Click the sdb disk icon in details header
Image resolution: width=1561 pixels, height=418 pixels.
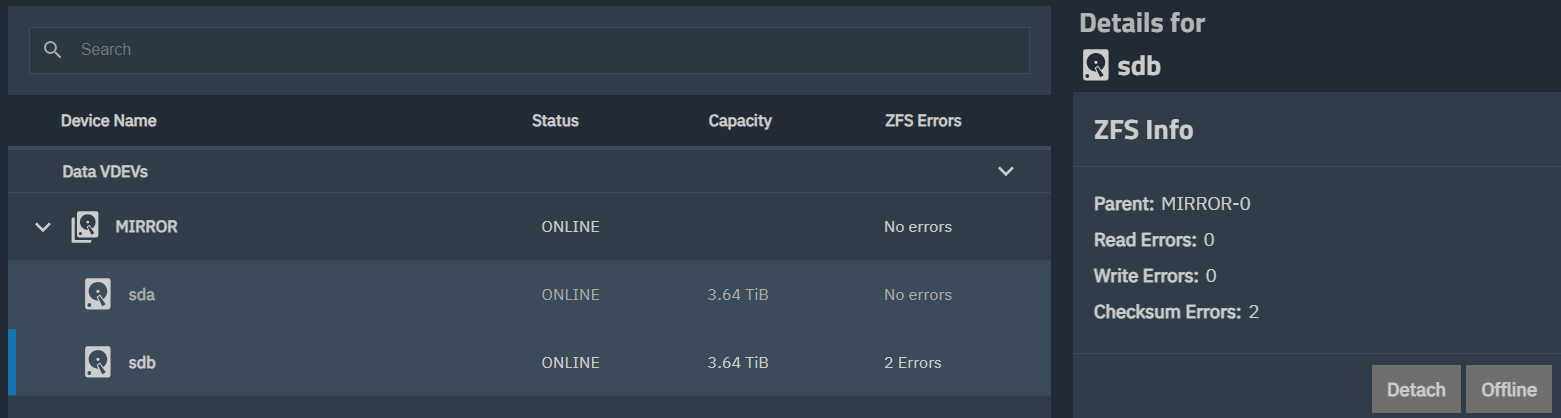coord(1096,66)
